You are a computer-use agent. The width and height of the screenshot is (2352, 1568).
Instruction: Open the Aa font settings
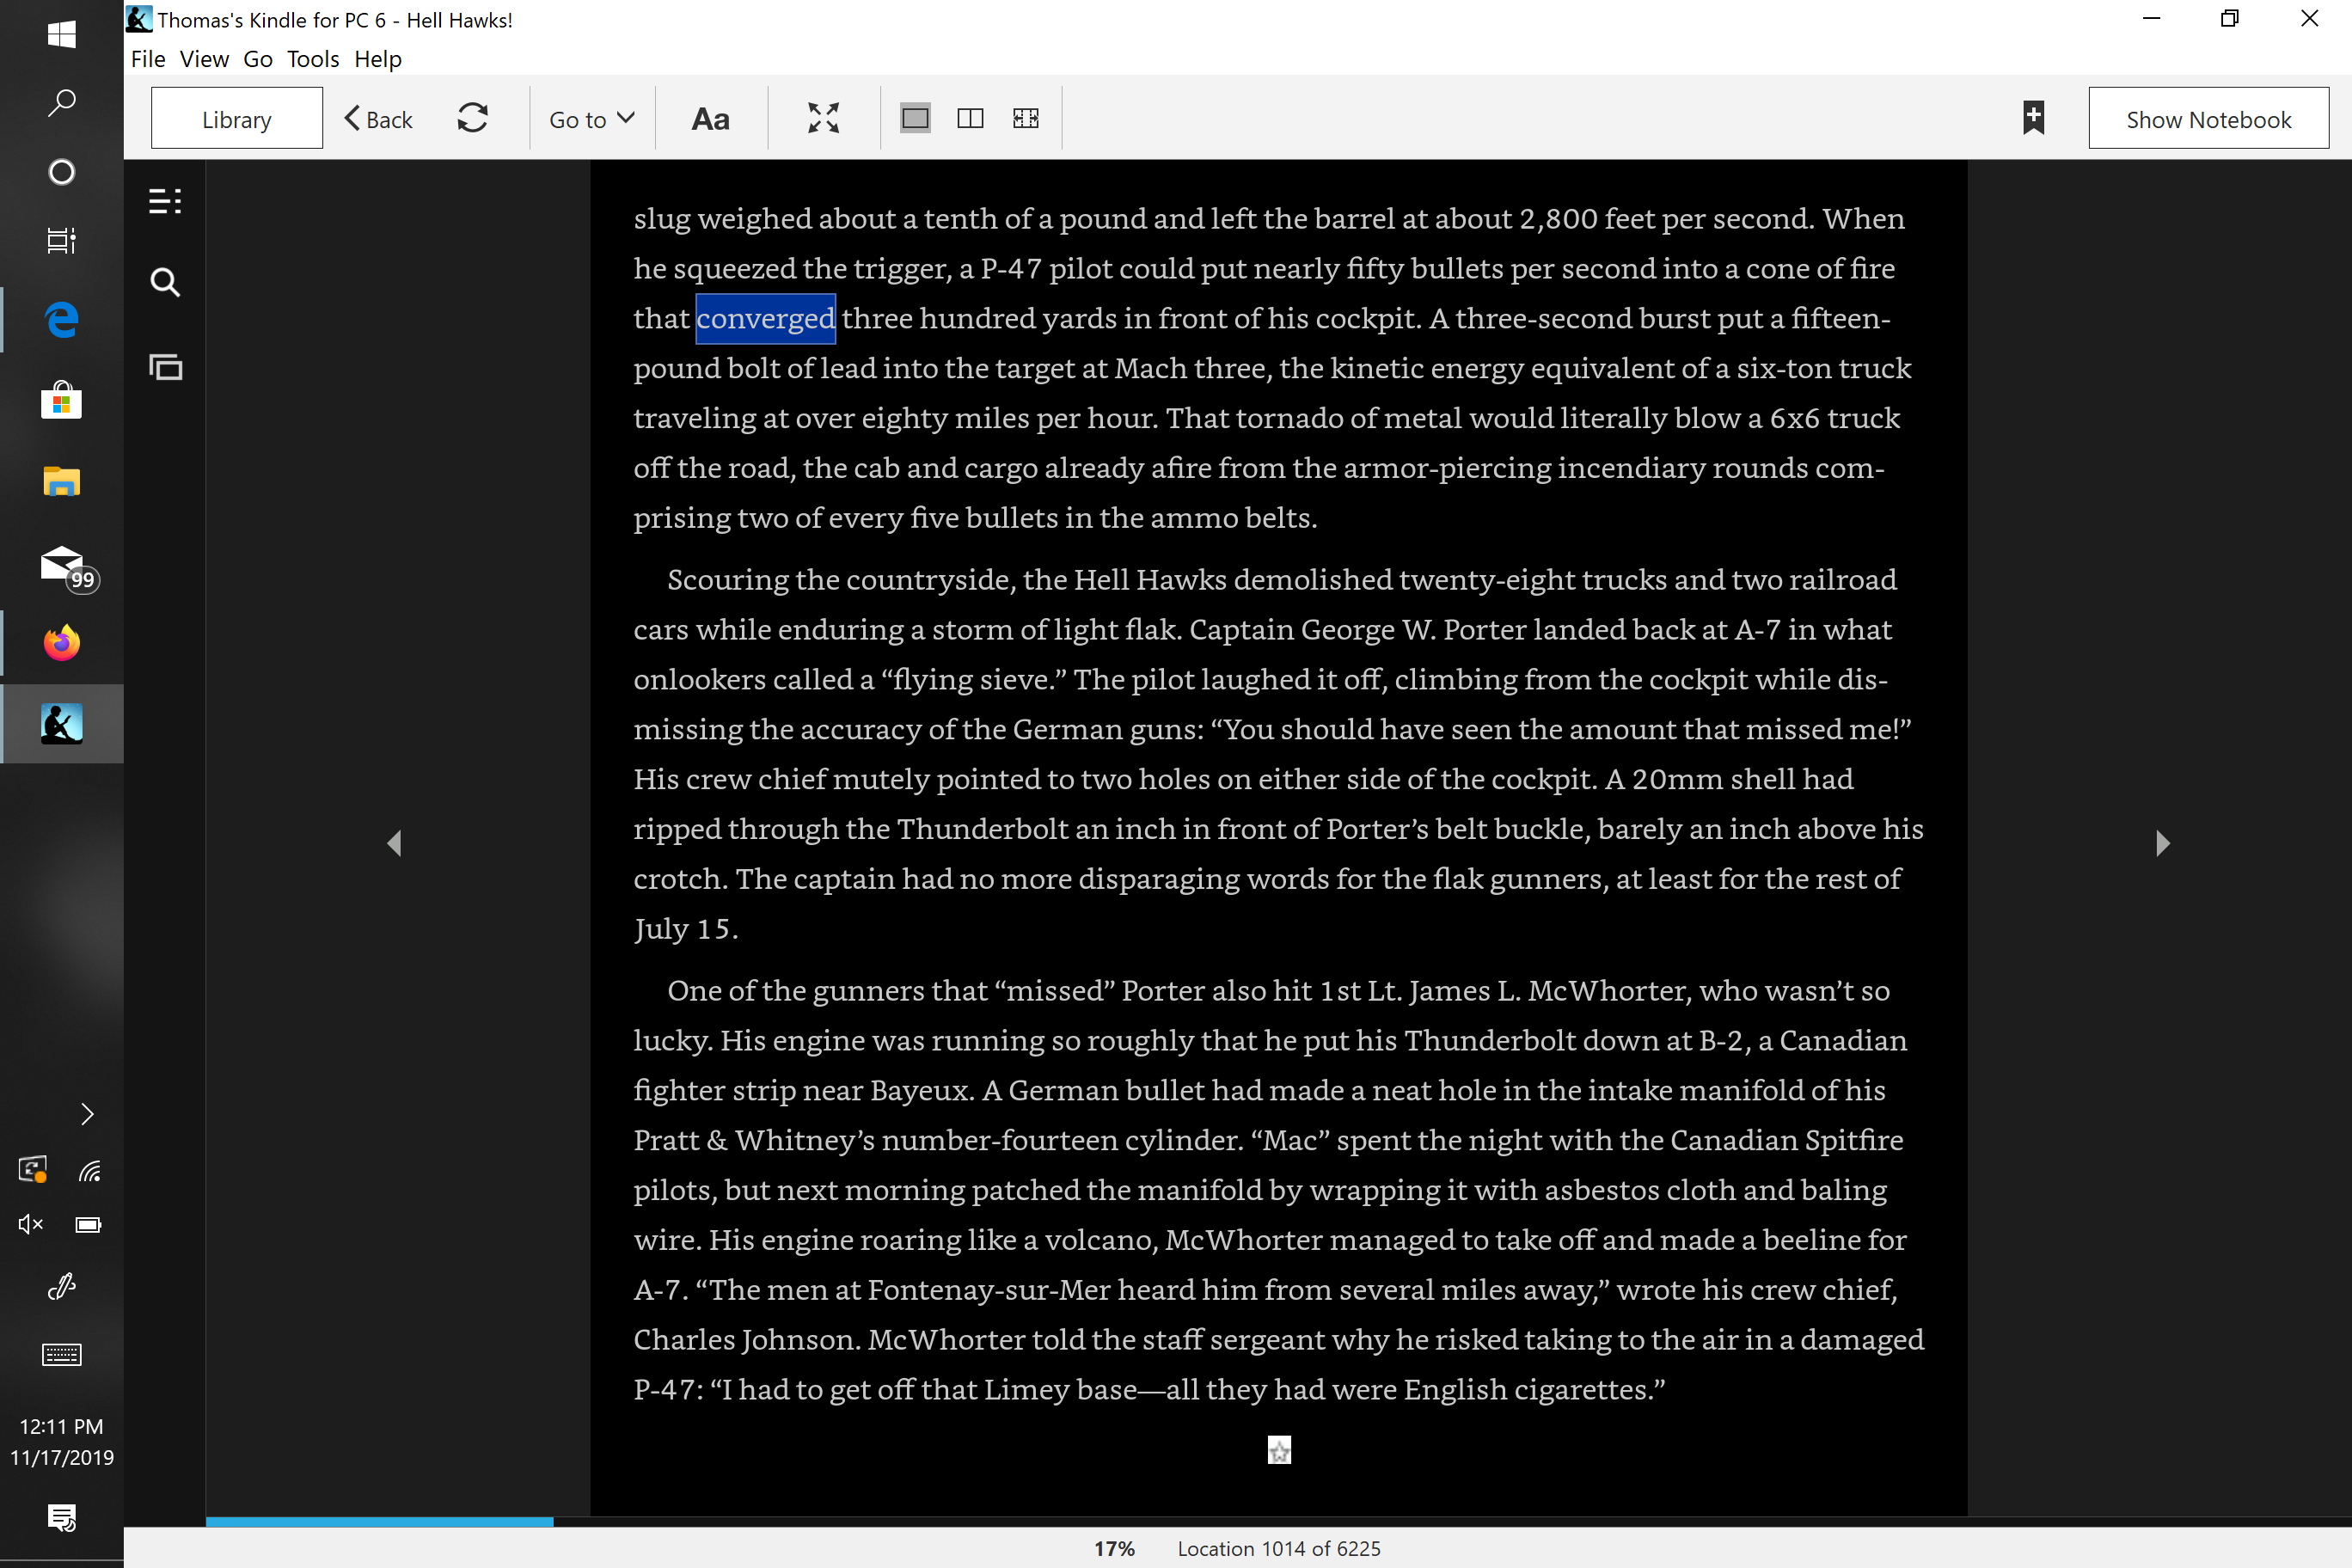(710, 118)
